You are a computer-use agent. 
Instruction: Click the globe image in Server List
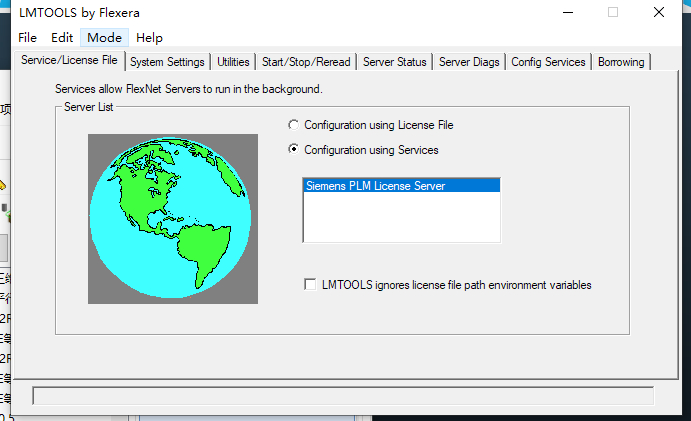pos(173,219)
